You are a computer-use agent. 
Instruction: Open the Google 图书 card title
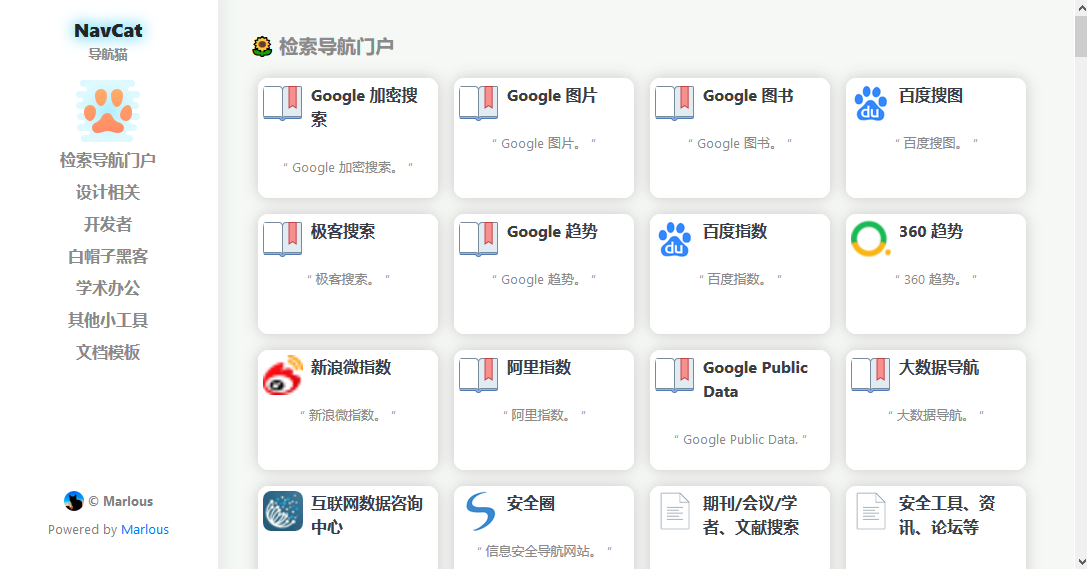tap(748, 96)
